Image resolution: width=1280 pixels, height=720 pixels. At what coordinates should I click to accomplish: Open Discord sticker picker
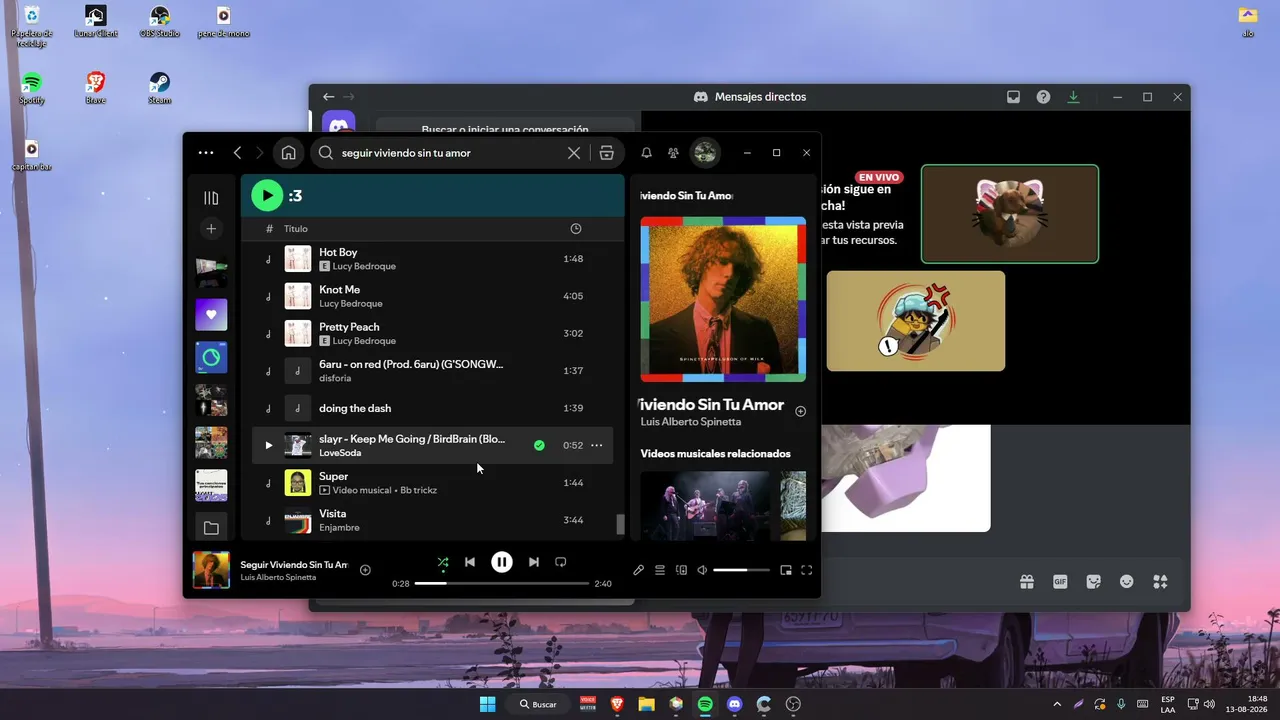(1093, 582)
